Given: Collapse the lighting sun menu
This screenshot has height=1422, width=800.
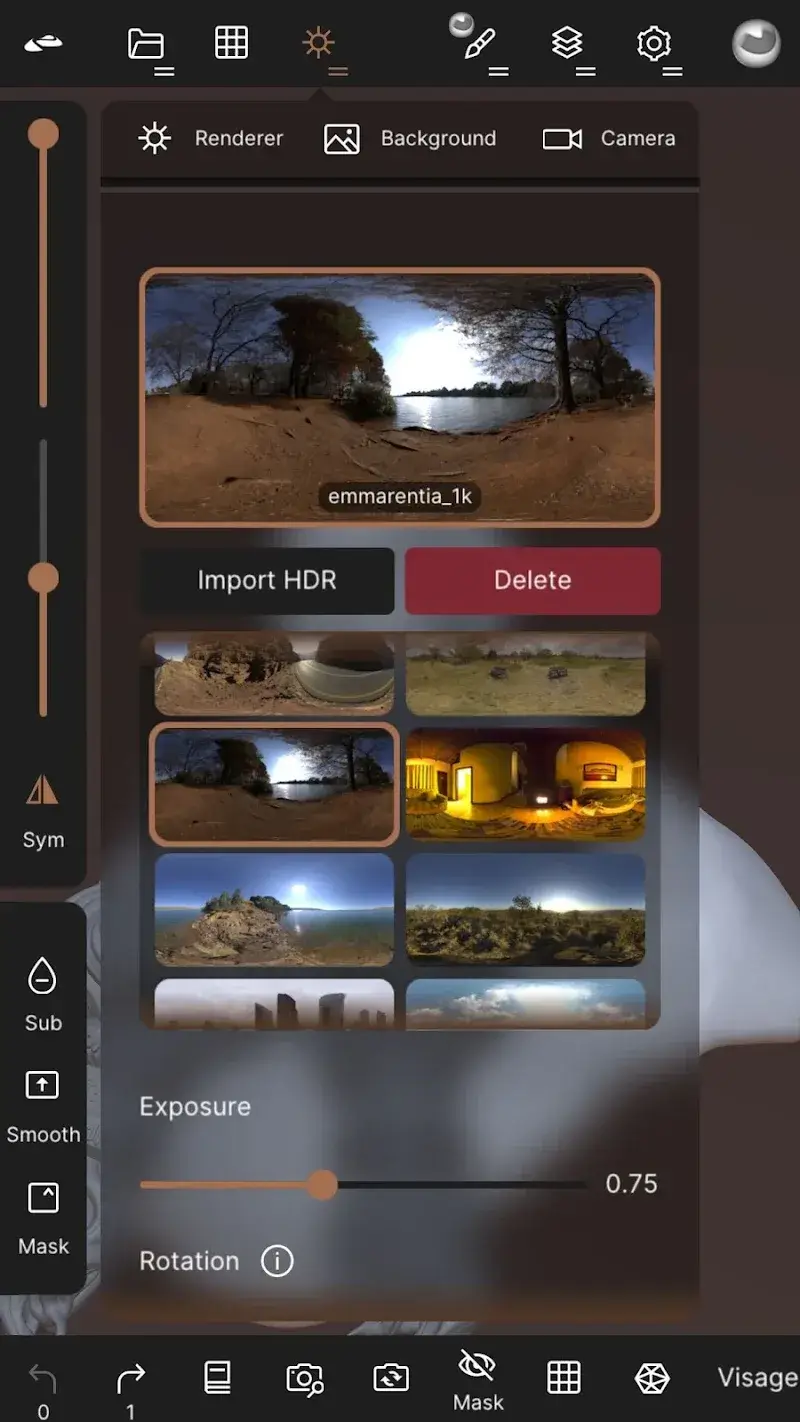Looking at the screenshot, I should (x=319, y=45).
